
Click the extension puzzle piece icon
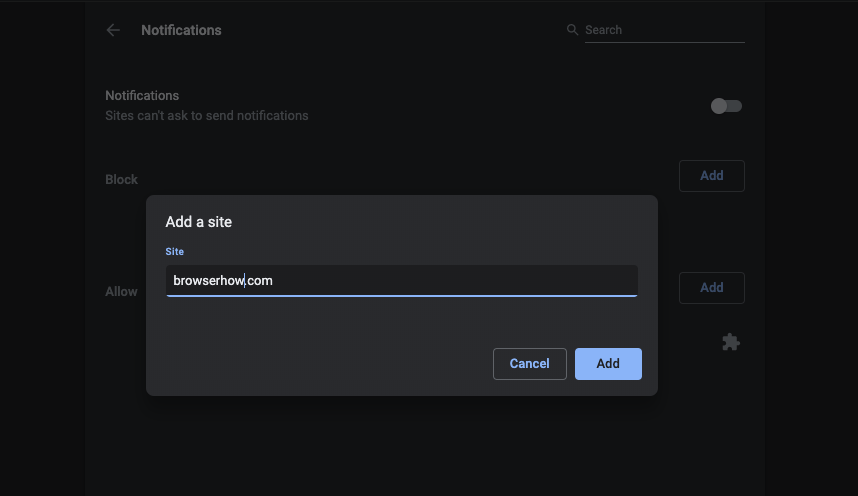[x=731, y=342]
